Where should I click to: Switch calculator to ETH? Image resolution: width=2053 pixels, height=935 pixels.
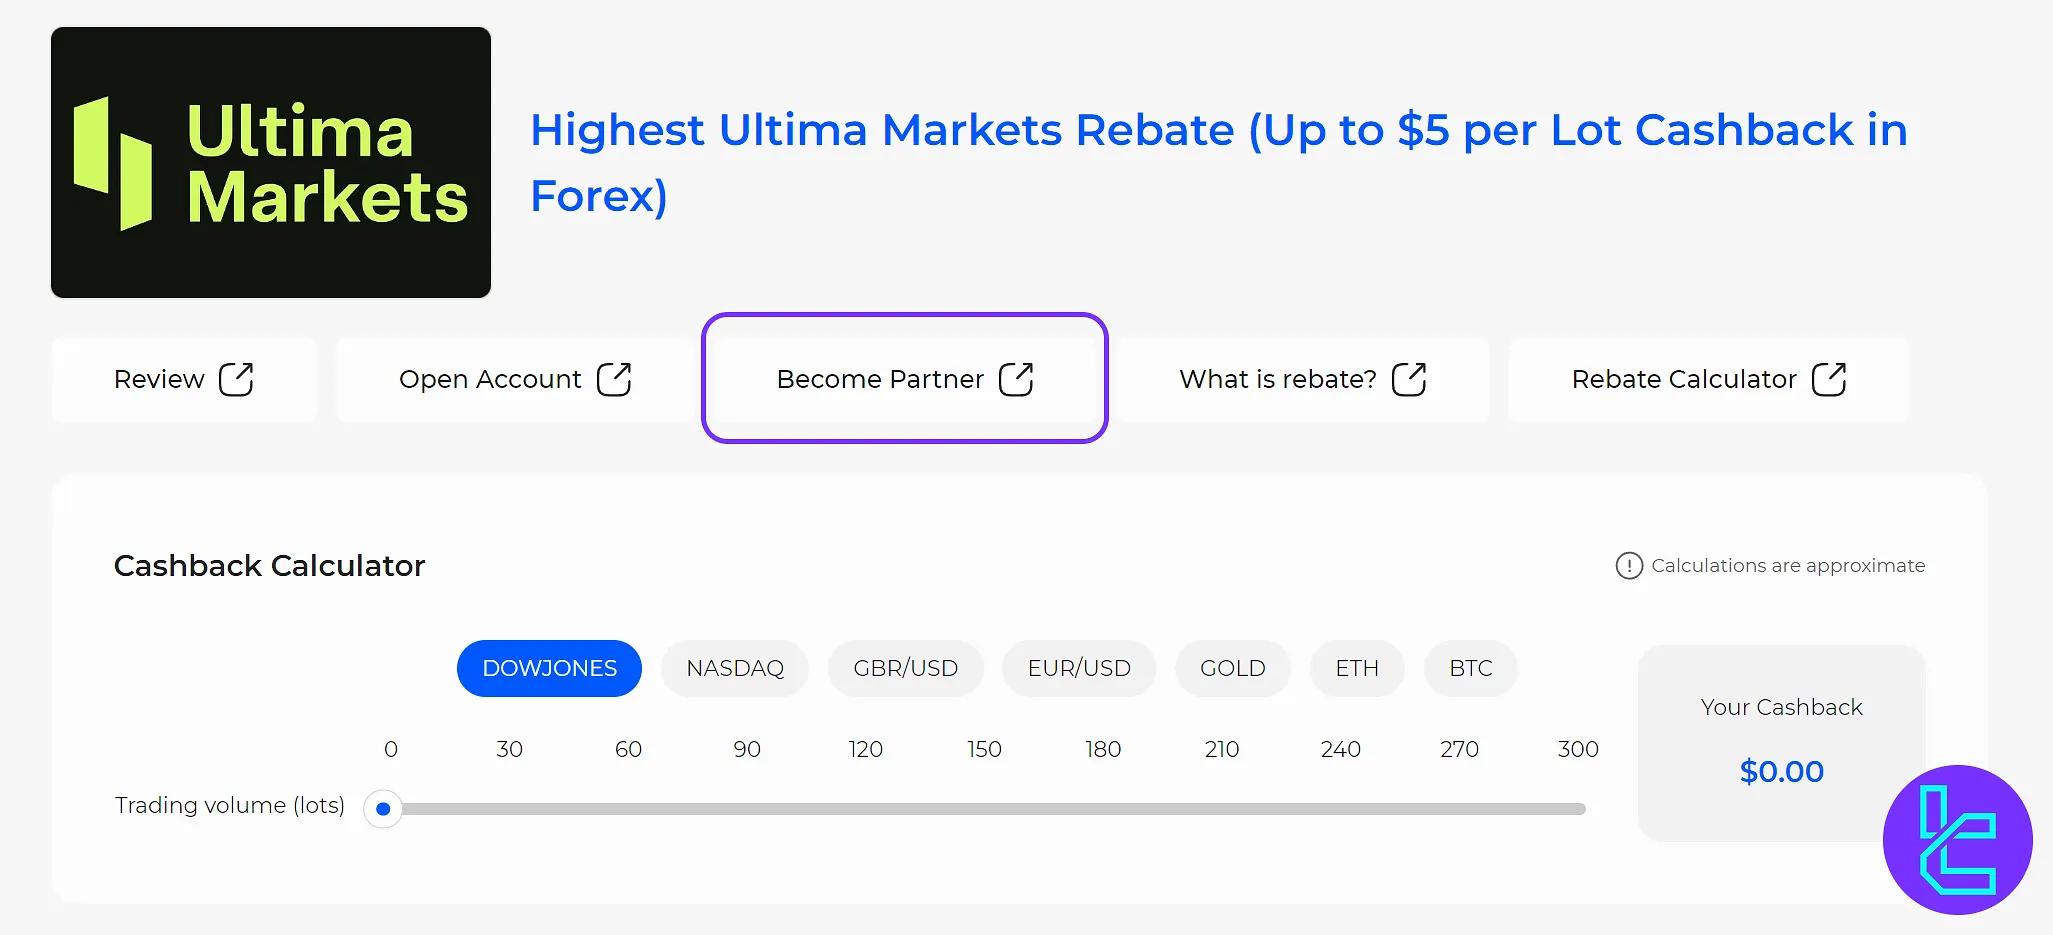pyautogui.click(x=1357, y=668)
